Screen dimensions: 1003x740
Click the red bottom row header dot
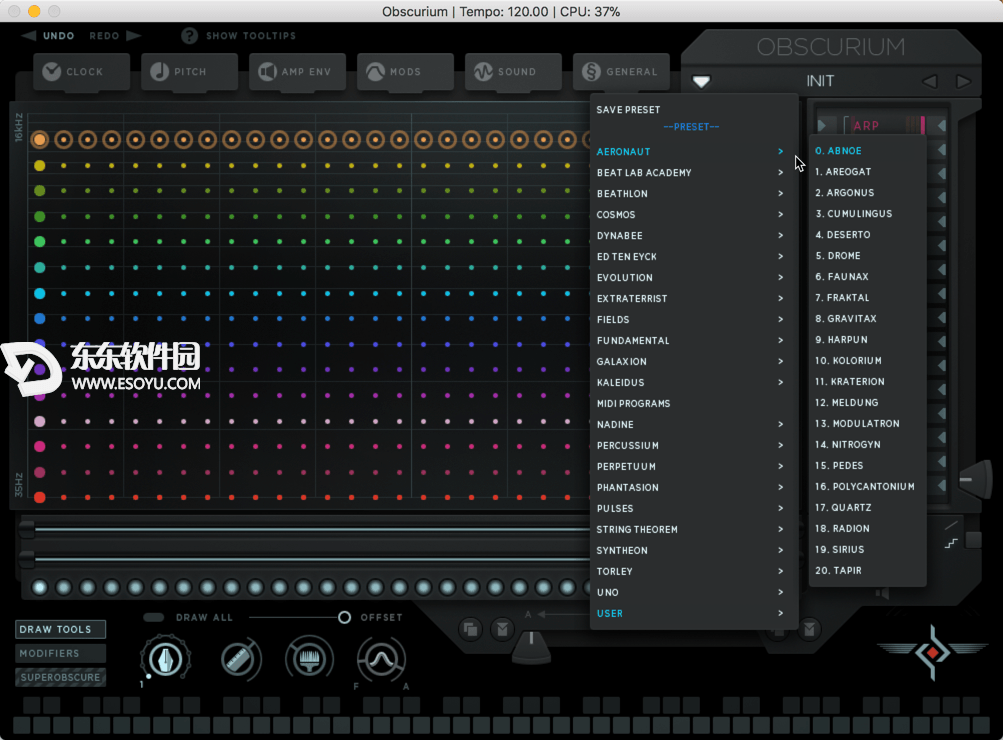pos(40,497)
